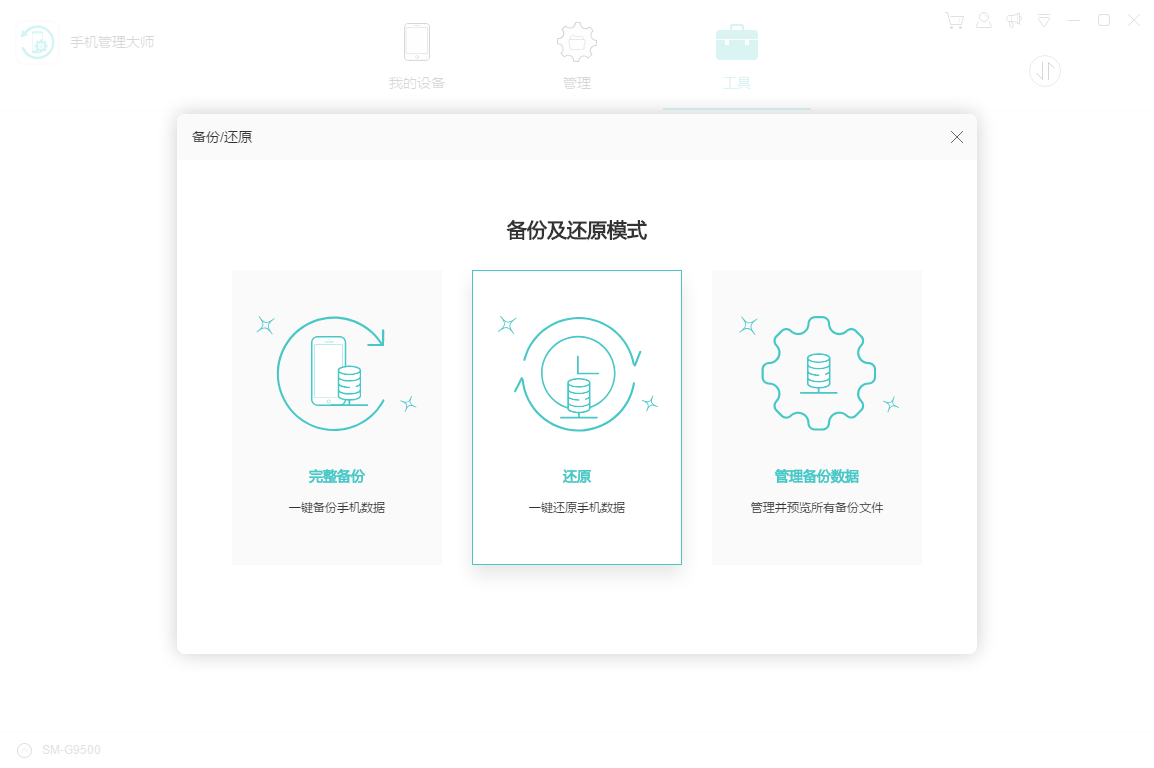Minimize the application window
The image size is (1154, 768).
1074,20
